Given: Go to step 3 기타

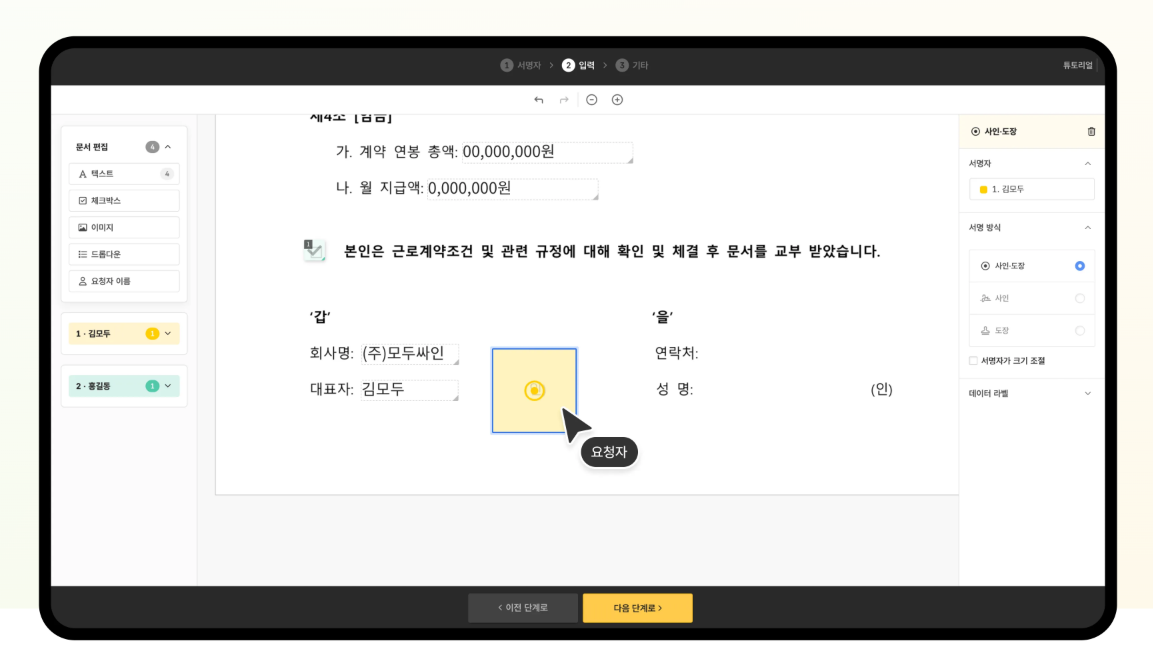Looking at the screenshot, I should [632, 65].
